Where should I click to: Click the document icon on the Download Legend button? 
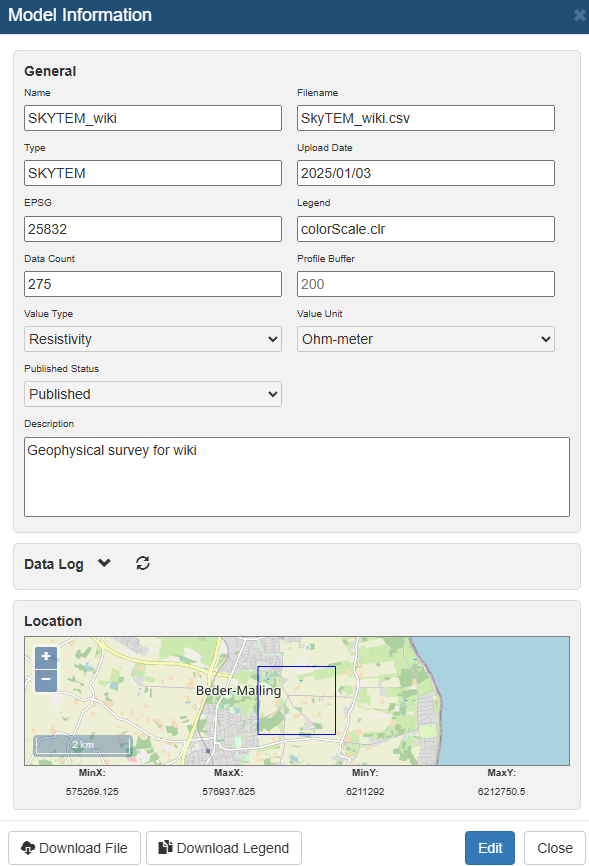(165, 847)
